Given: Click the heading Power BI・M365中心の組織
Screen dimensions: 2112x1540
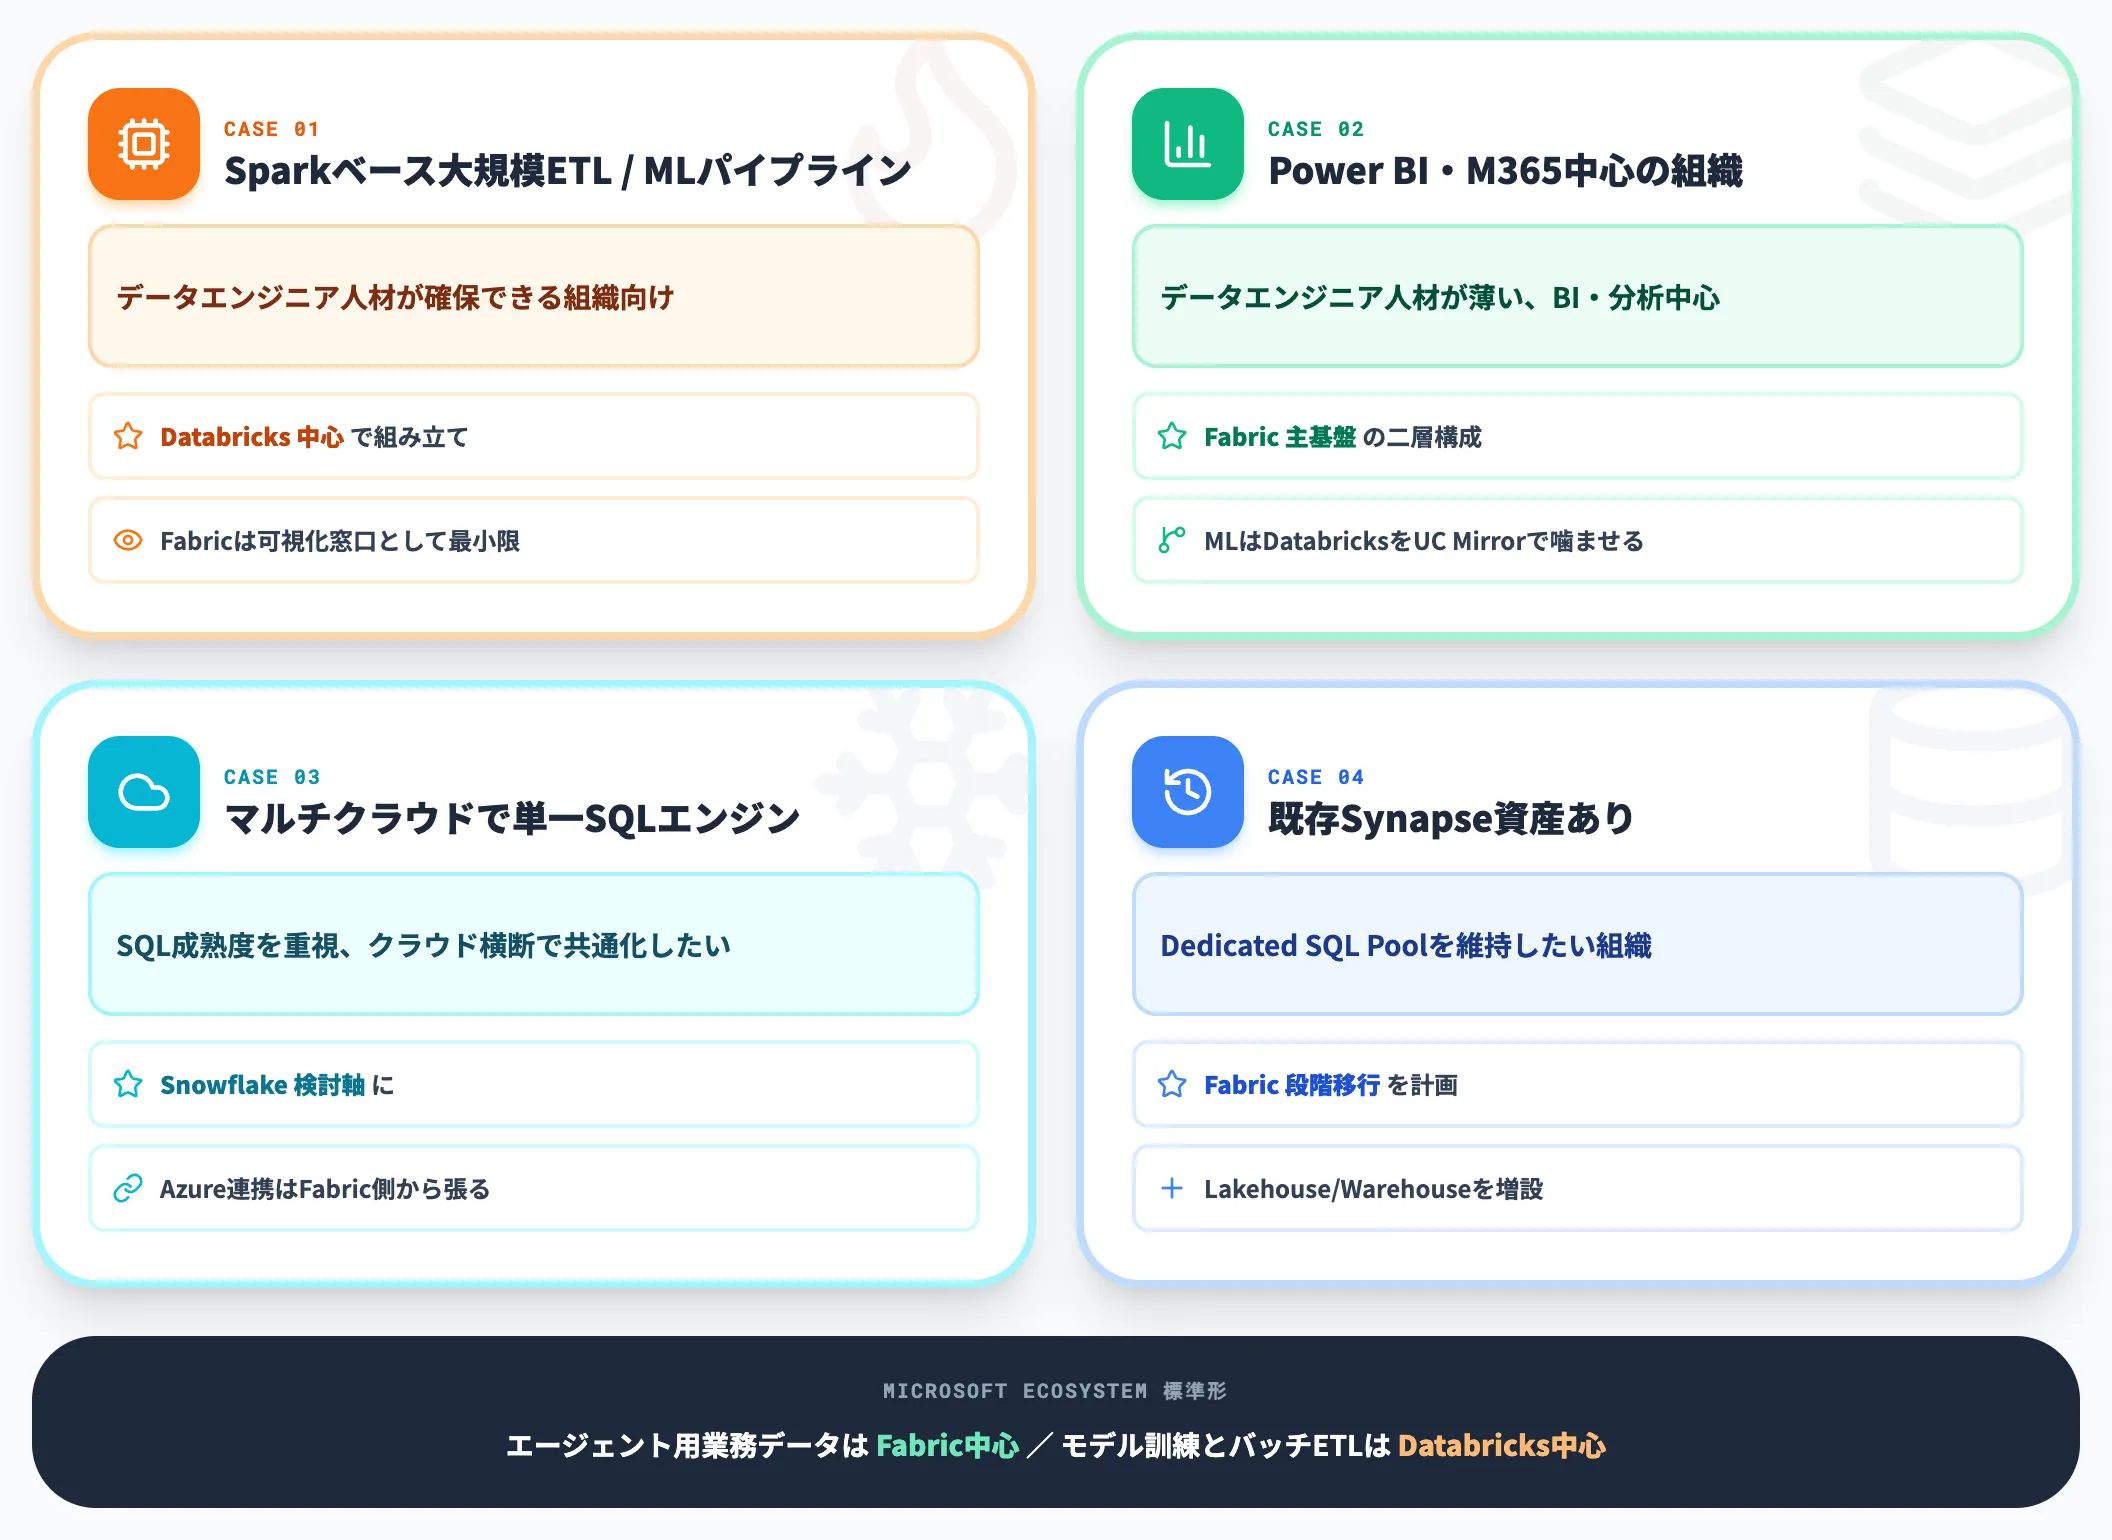Looking at the screenshot, I should 1505,171.
